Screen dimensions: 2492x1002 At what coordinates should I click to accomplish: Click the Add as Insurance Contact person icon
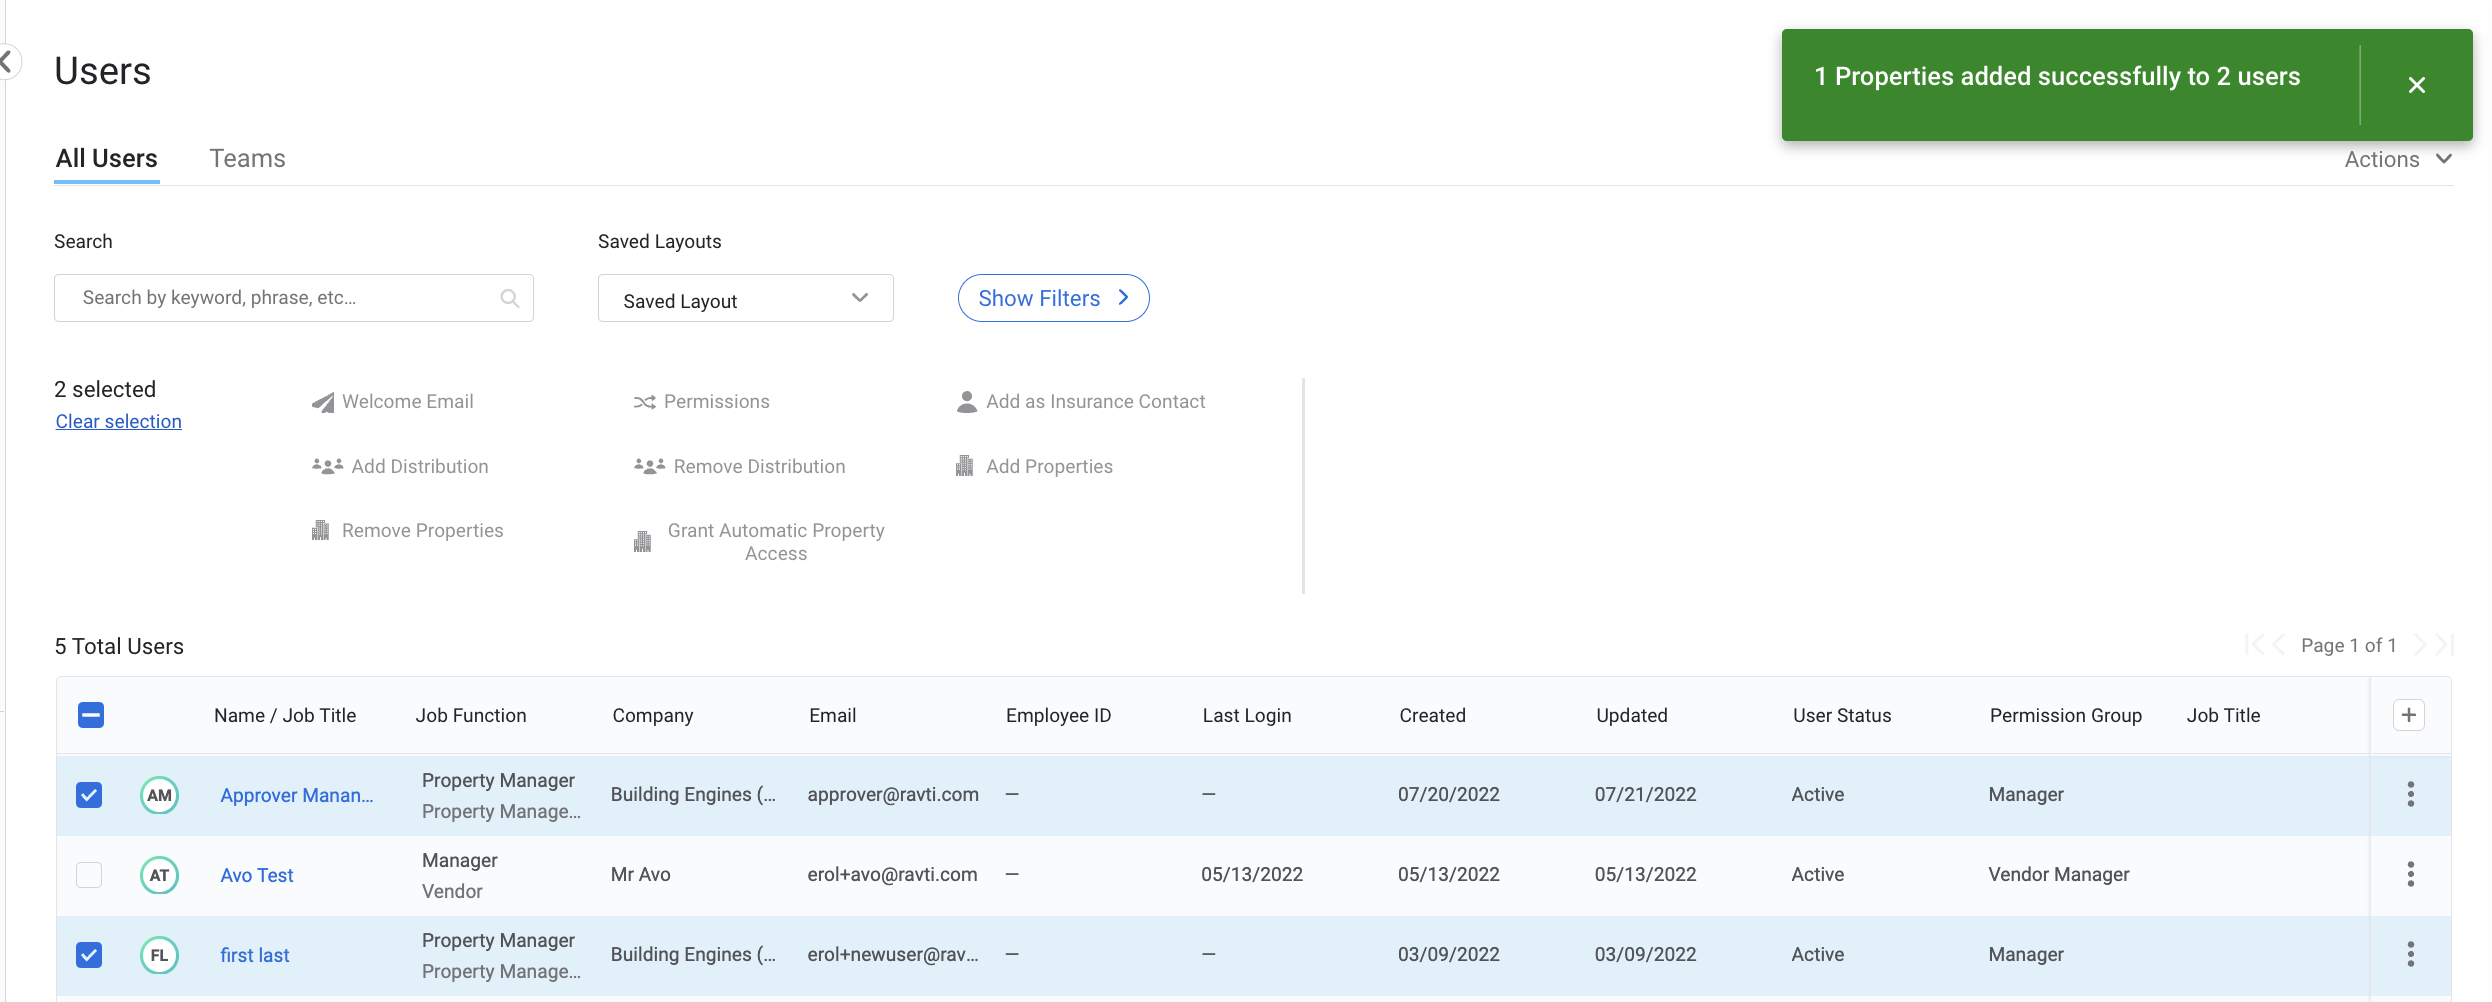click(966, 402)
